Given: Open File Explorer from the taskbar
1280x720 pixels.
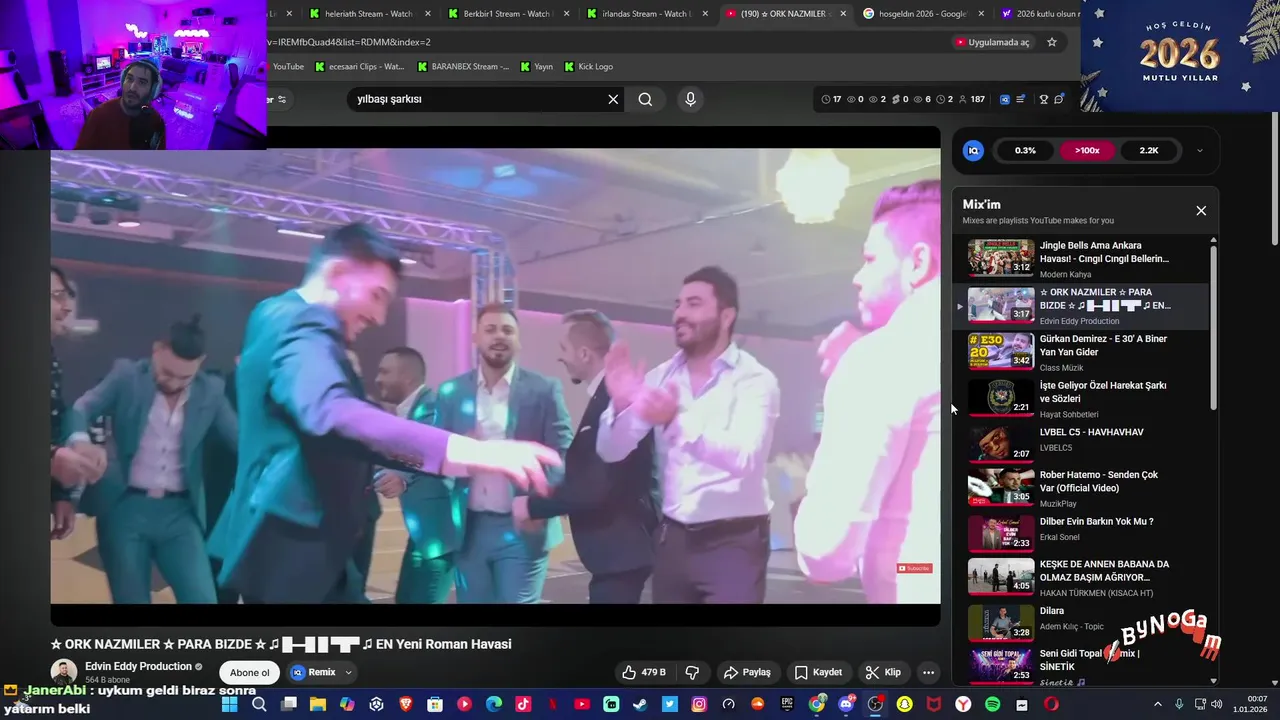Looking at the screenshot, I should pyautogui.click(x=318, y=704).
